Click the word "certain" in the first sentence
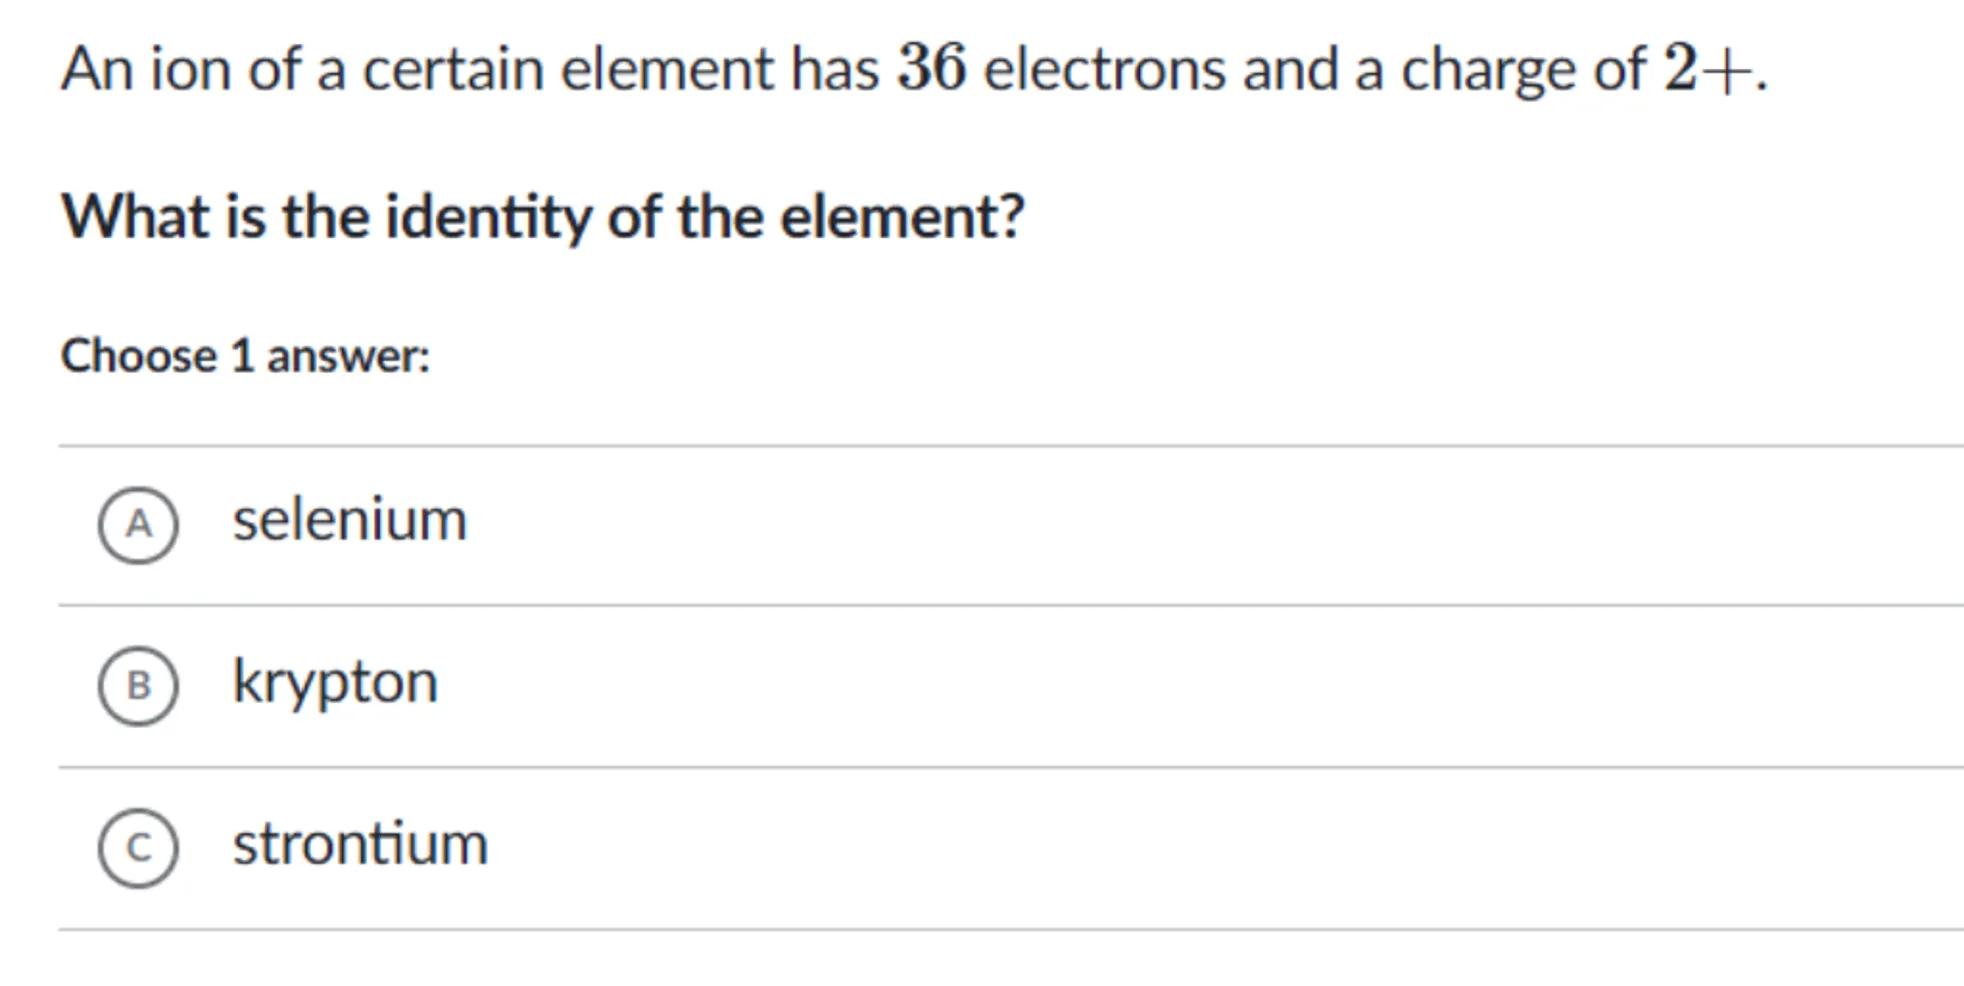Screen dimensions: 1964x986 click(453, 69)
